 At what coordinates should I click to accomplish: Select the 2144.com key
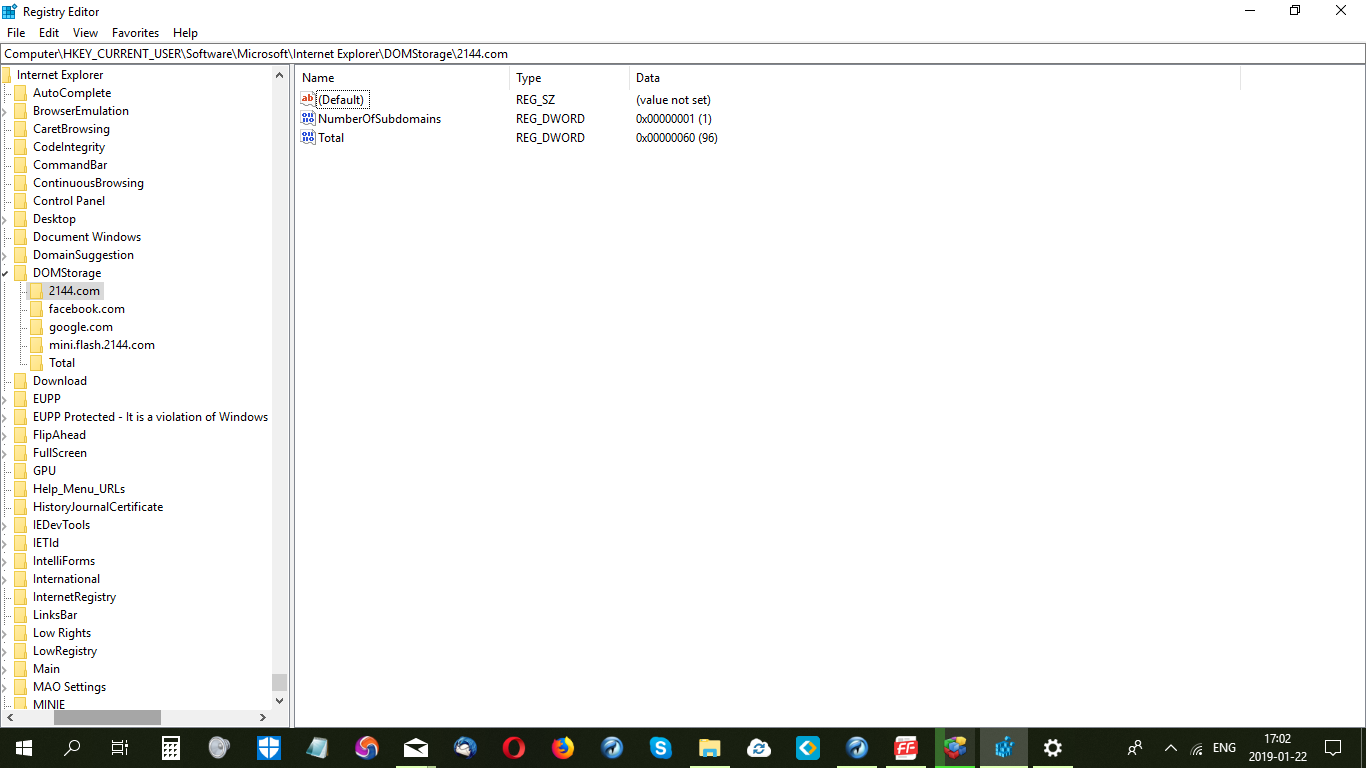click(74, 291)
